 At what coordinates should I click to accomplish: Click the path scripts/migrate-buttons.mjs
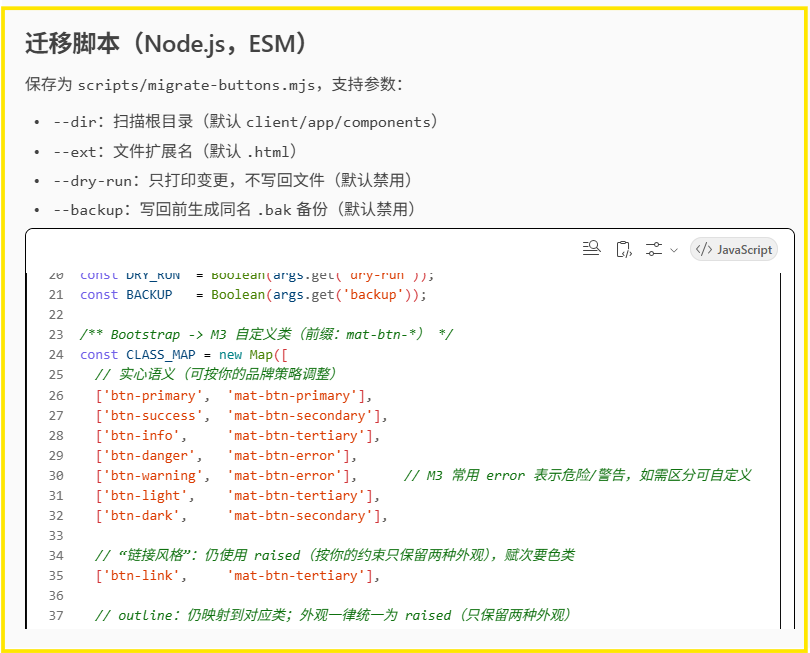pyautogui.click(x=196, y=85)
